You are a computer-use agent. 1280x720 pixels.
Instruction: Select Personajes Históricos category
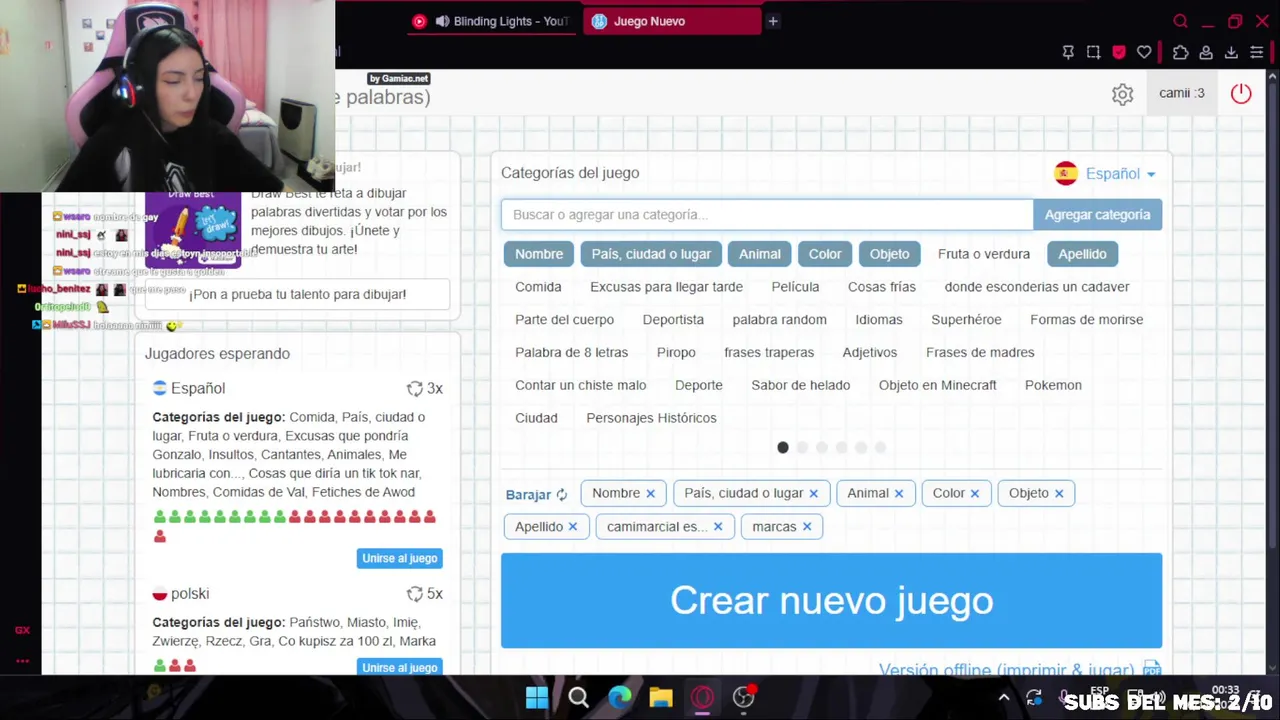click(651, 418)
